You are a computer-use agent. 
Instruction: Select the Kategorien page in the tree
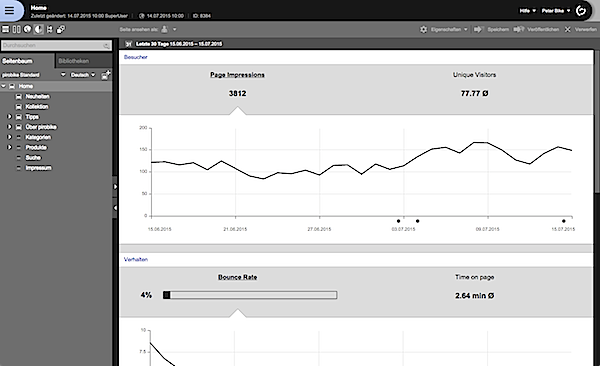pyautogui.click(x=38, y=137)
